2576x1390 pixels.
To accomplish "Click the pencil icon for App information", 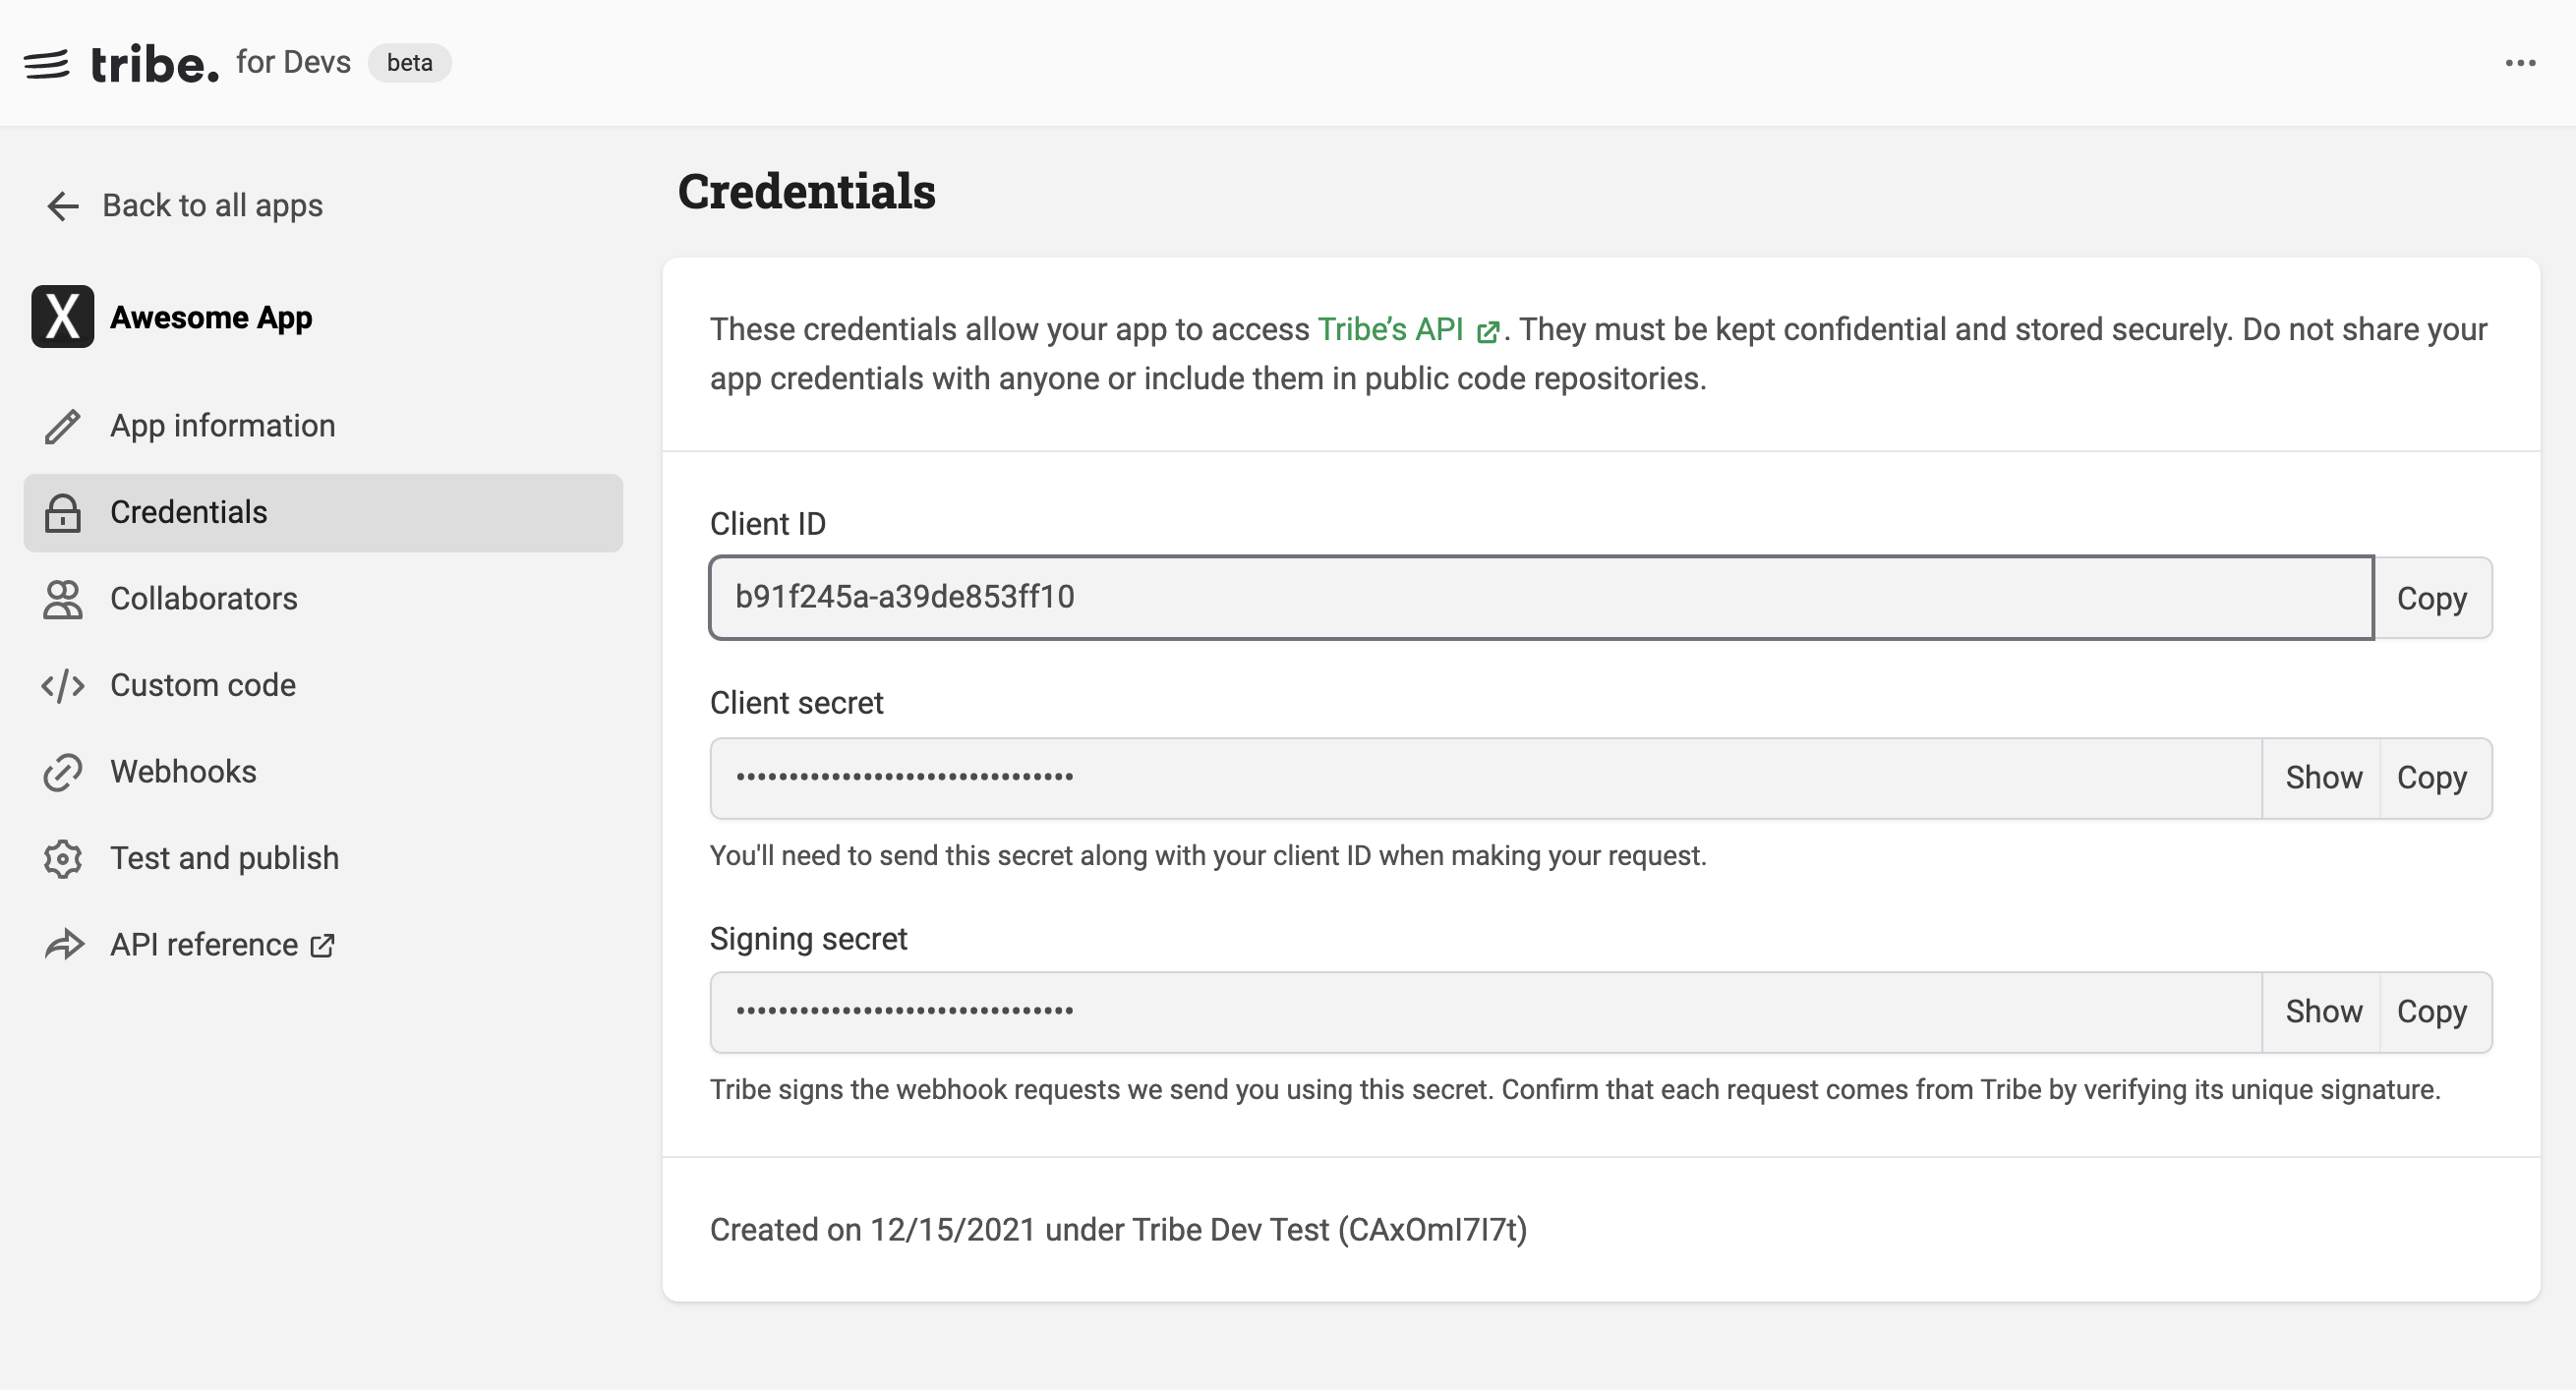I will [62, 426].
